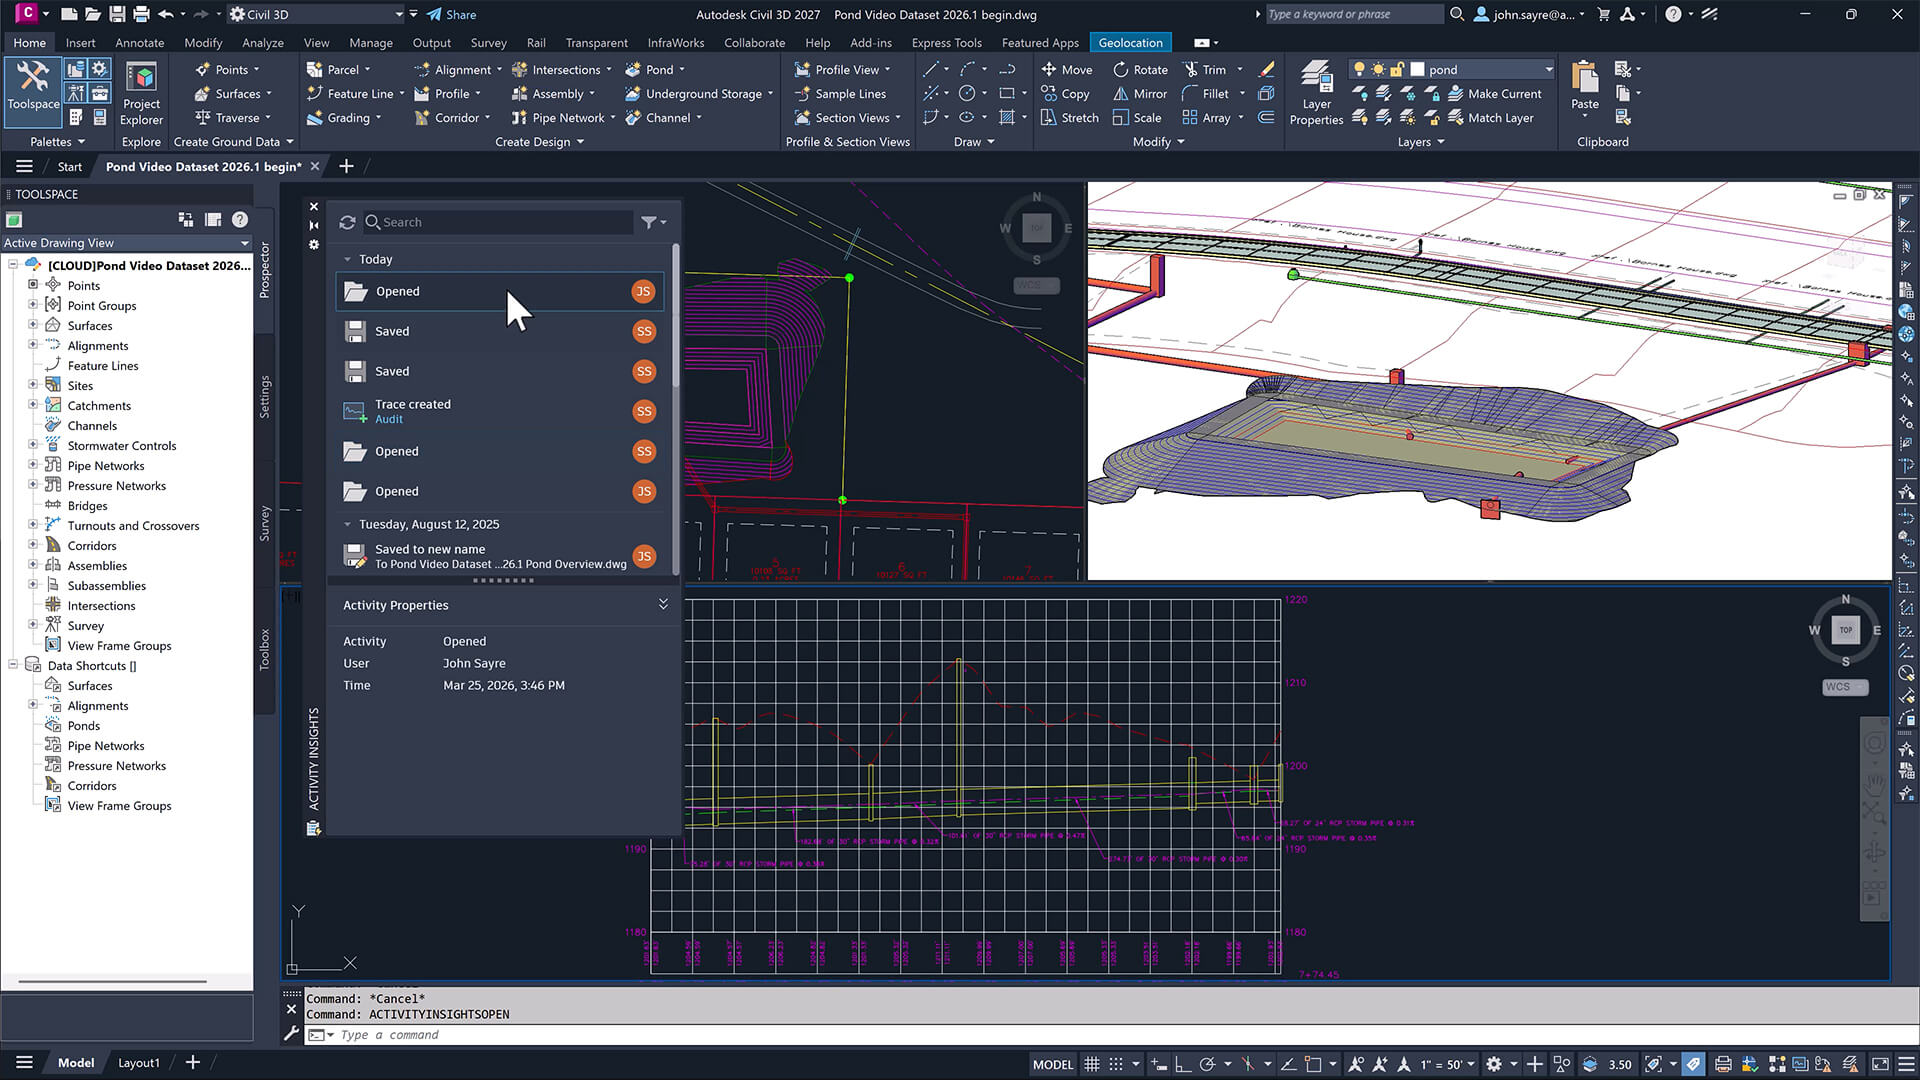The image size is (1920, 1080).
Task: Toggle snap mode in status bar
Action: tap(1116, 1064)
